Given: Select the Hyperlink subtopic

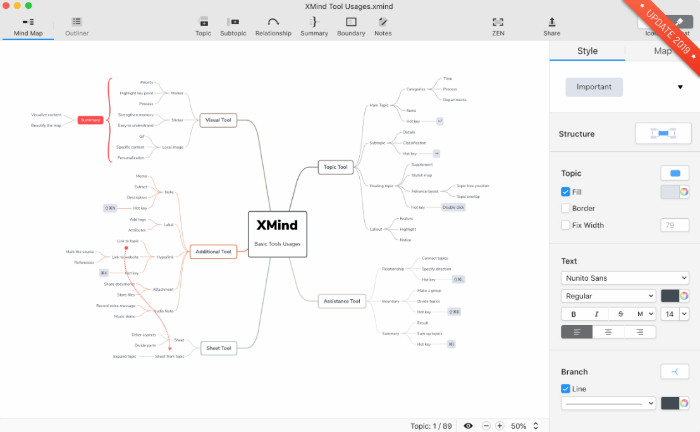Looking at the screenshot, I should click(165, 257).
